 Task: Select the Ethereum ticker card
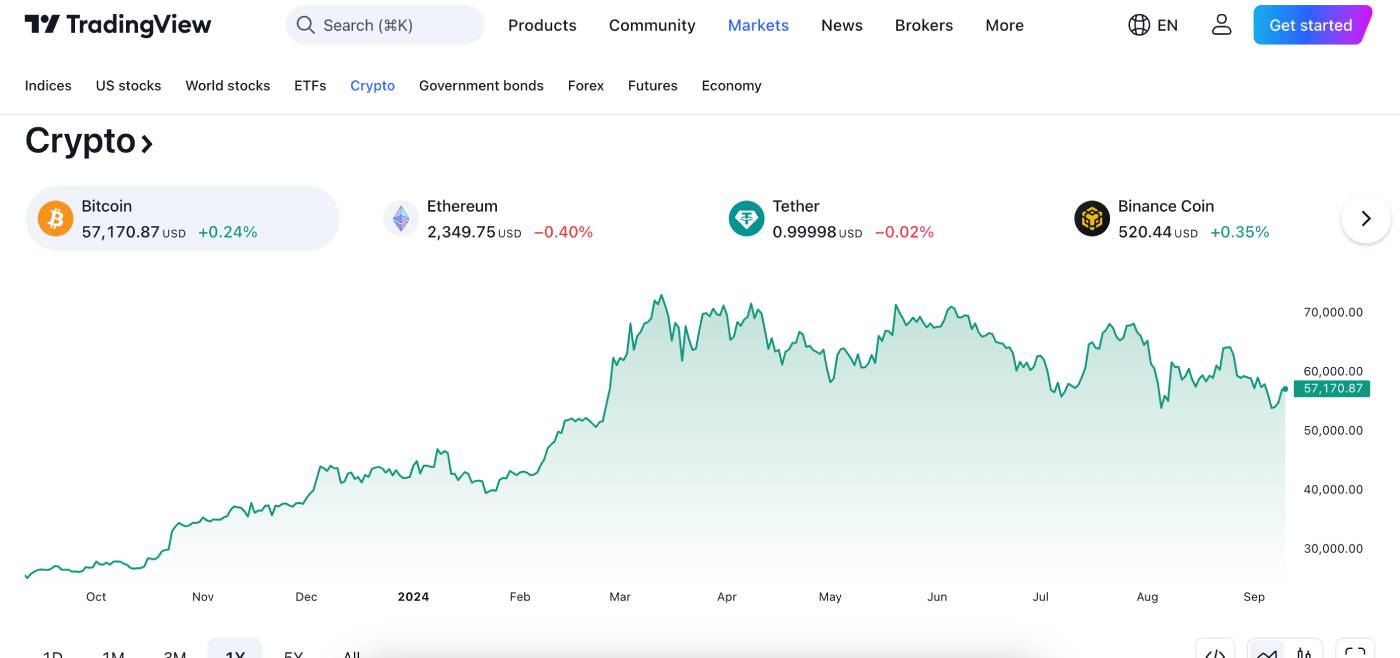527,218
